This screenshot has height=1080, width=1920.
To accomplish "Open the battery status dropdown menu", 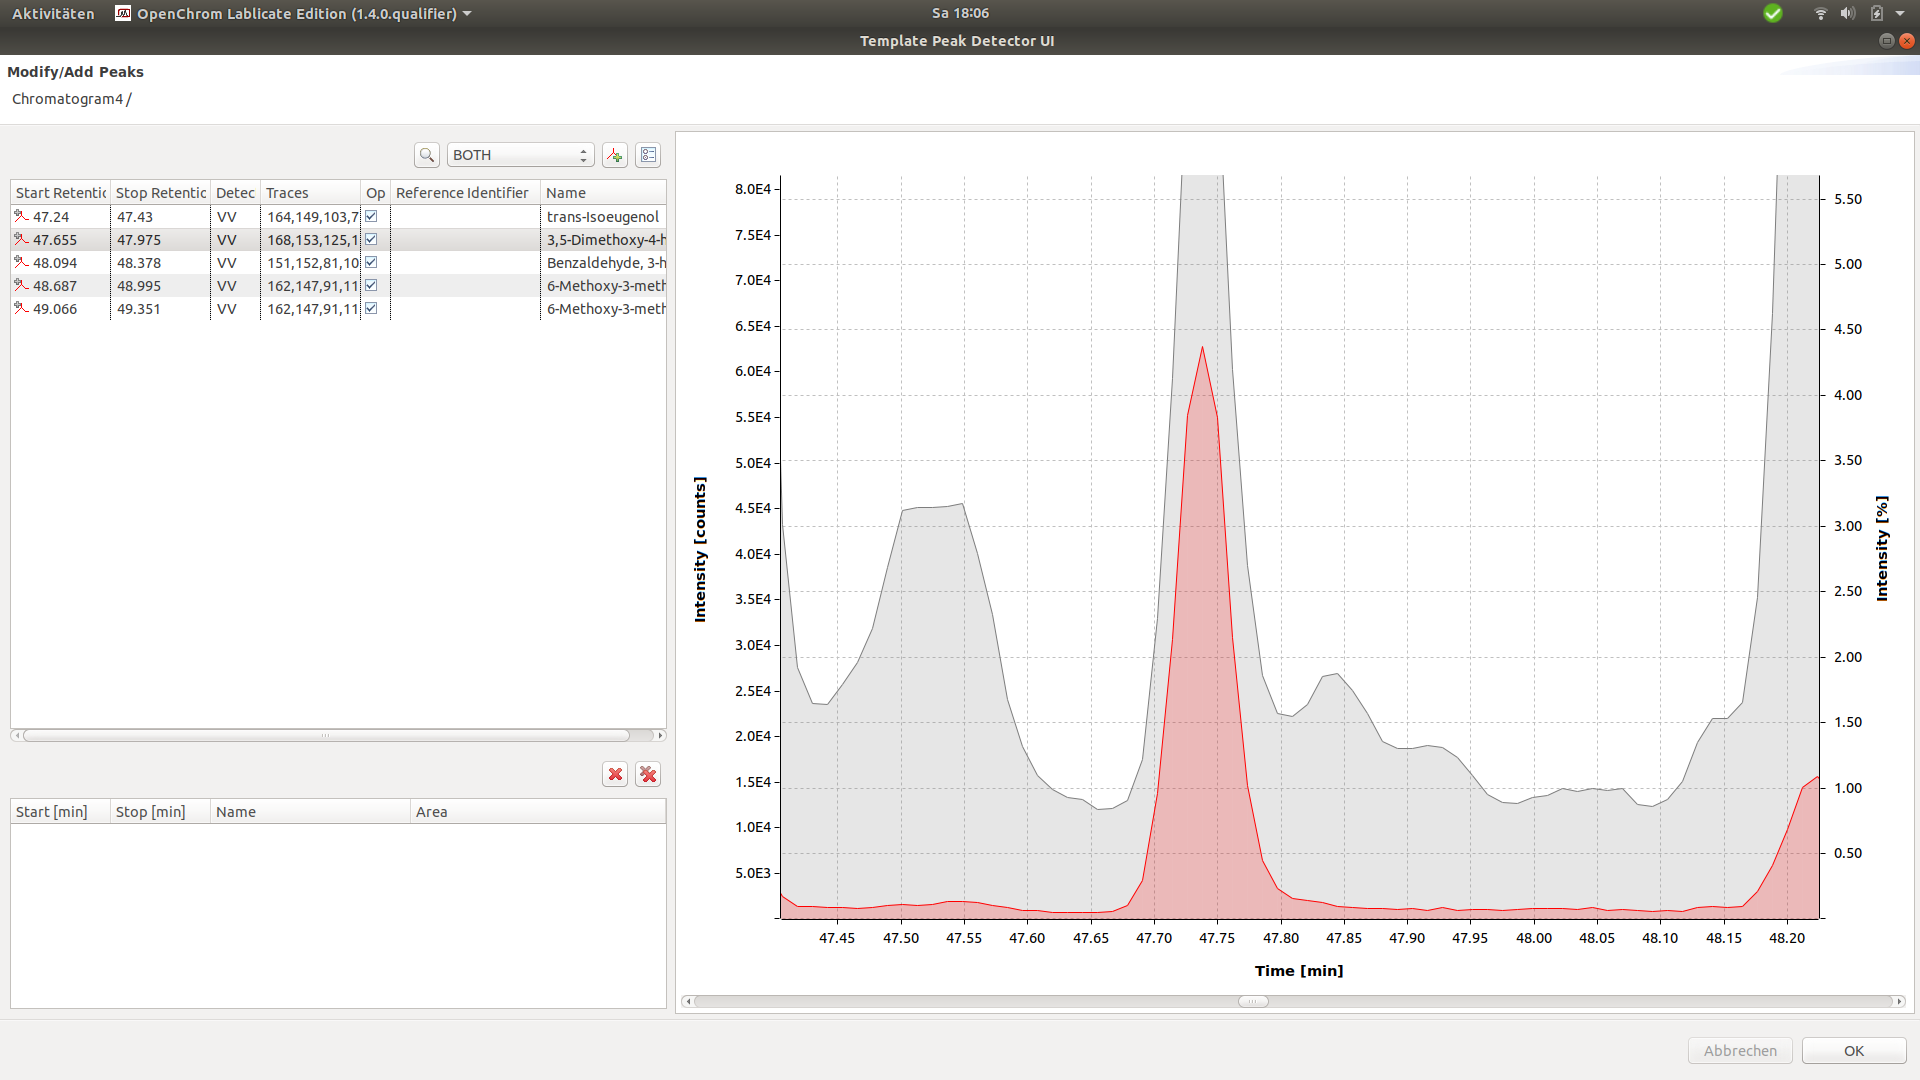I will click(x=1877, y=13).
